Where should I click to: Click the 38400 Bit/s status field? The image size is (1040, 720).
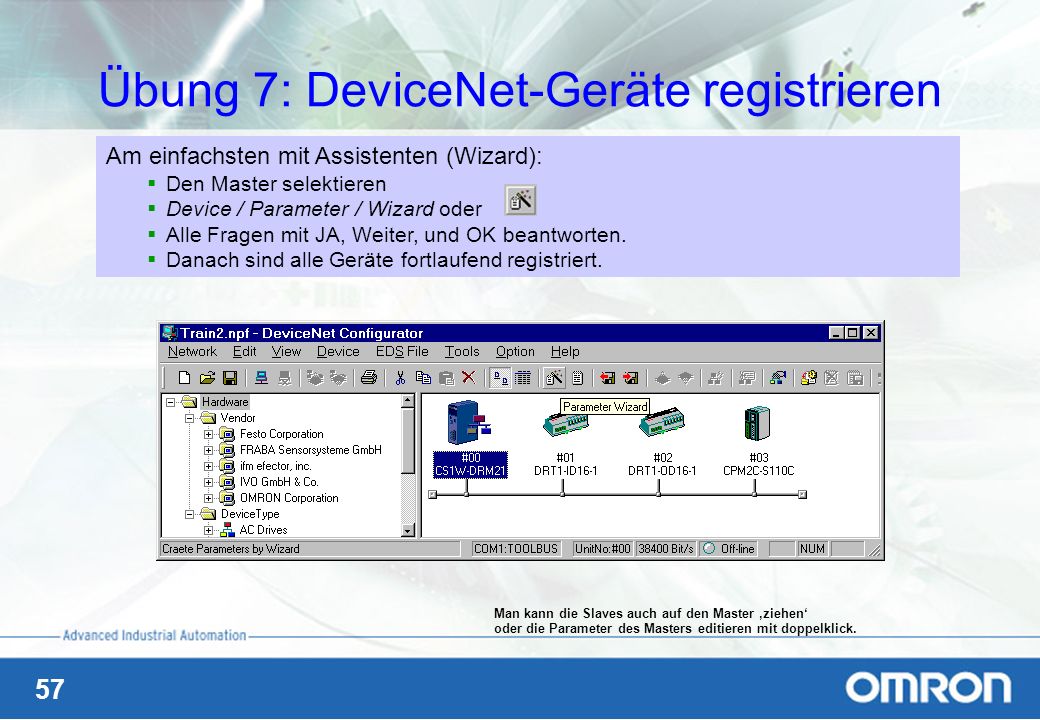(665, 549)
